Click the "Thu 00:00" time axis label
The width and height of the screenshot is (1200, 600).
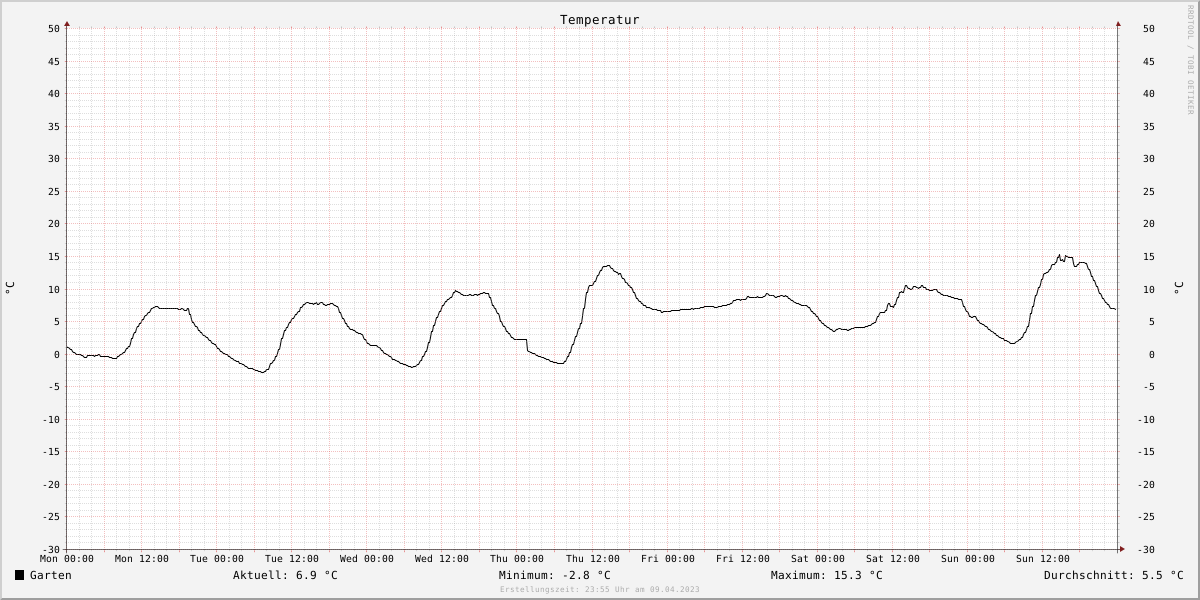click(x=517, y=559)
